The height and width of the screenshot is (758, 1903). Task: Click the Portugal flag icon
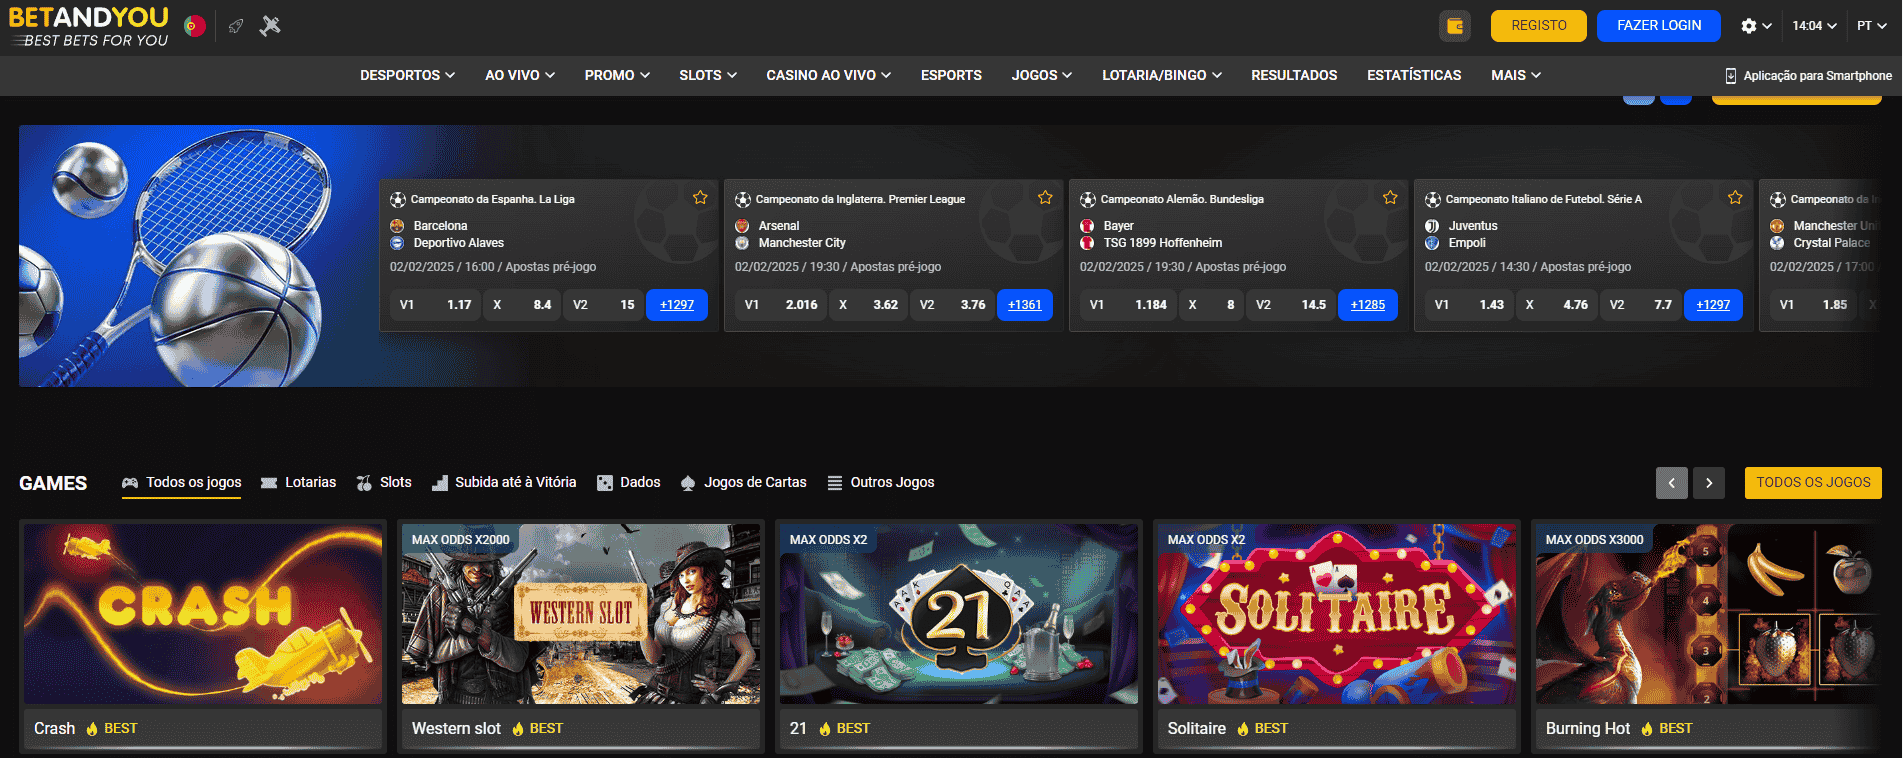point(195,26)
